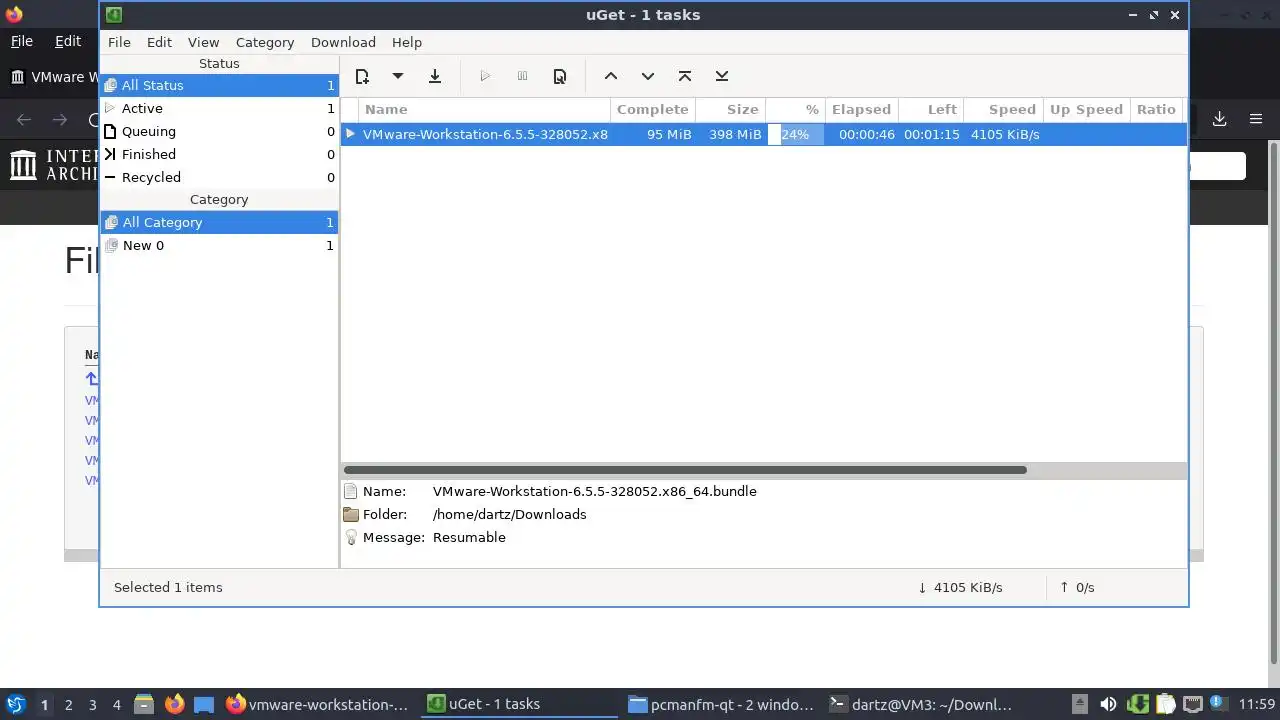Click the uGet system tray icon

tap(1137, 704)
